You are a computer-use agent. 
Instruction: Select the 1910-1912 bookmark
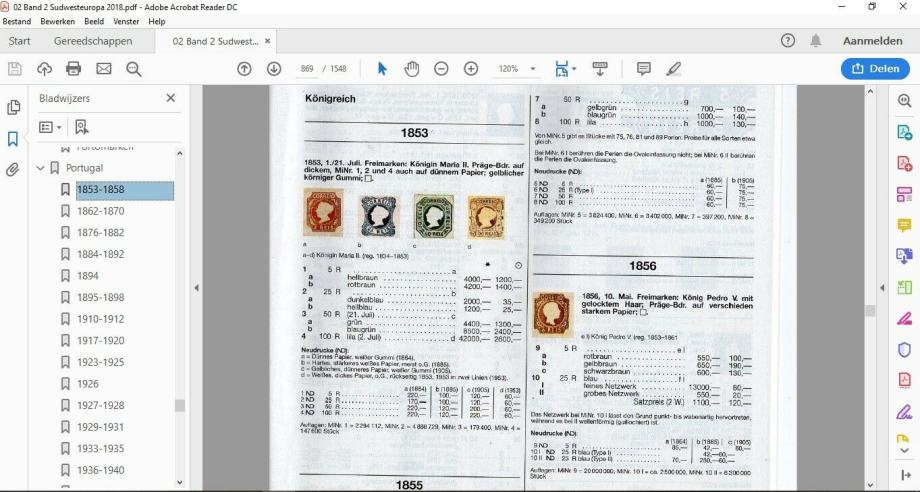point(100,319)
